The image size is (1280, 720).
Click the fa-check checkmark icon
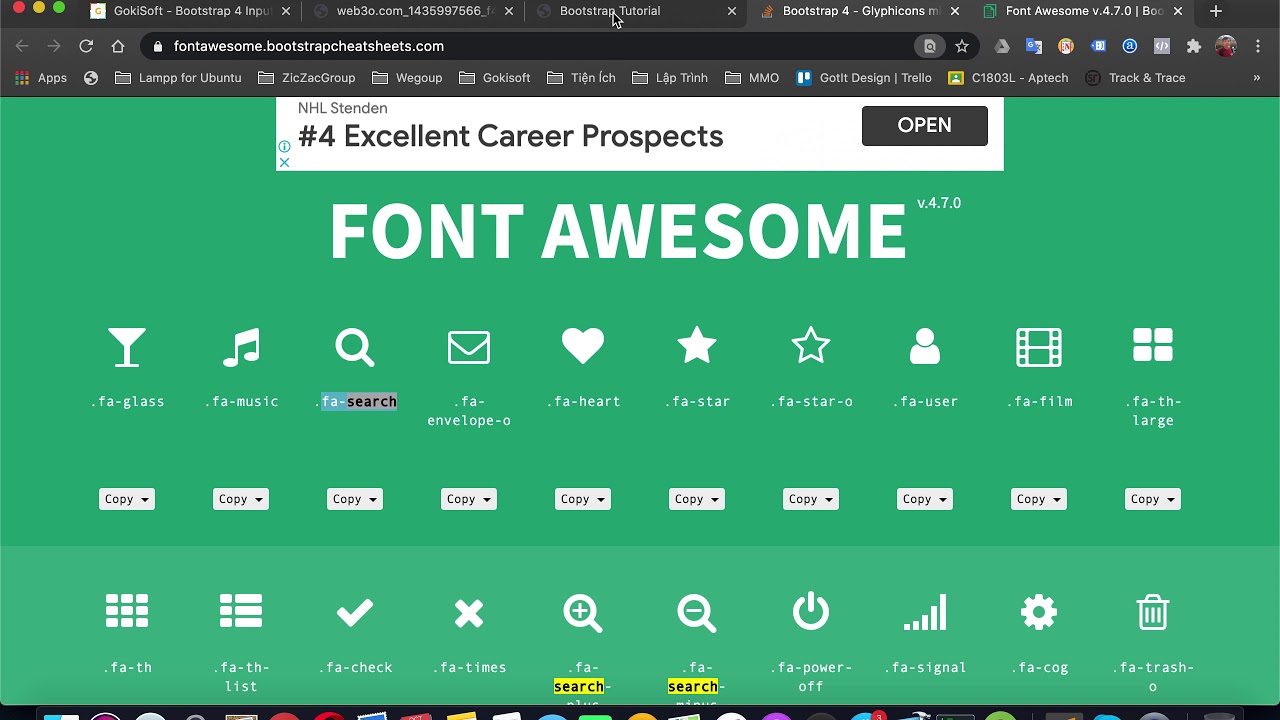coord(355,612)
